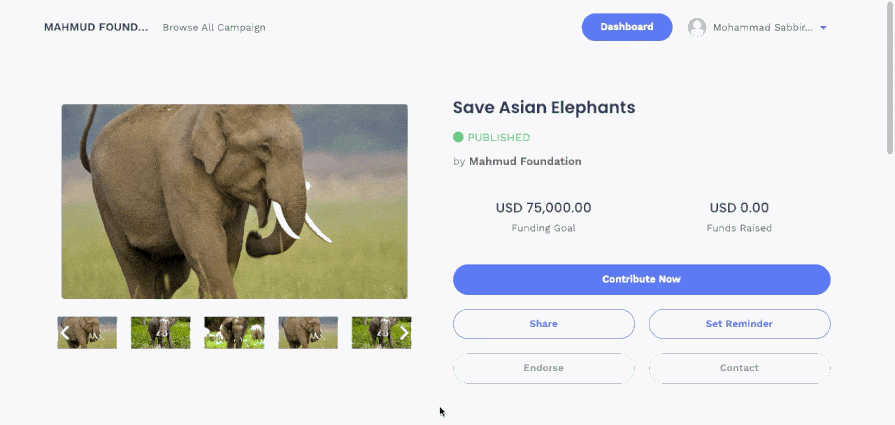The image size is (895, 425).
Task: Open Browse All Campaign link
Action: (214, 27)
